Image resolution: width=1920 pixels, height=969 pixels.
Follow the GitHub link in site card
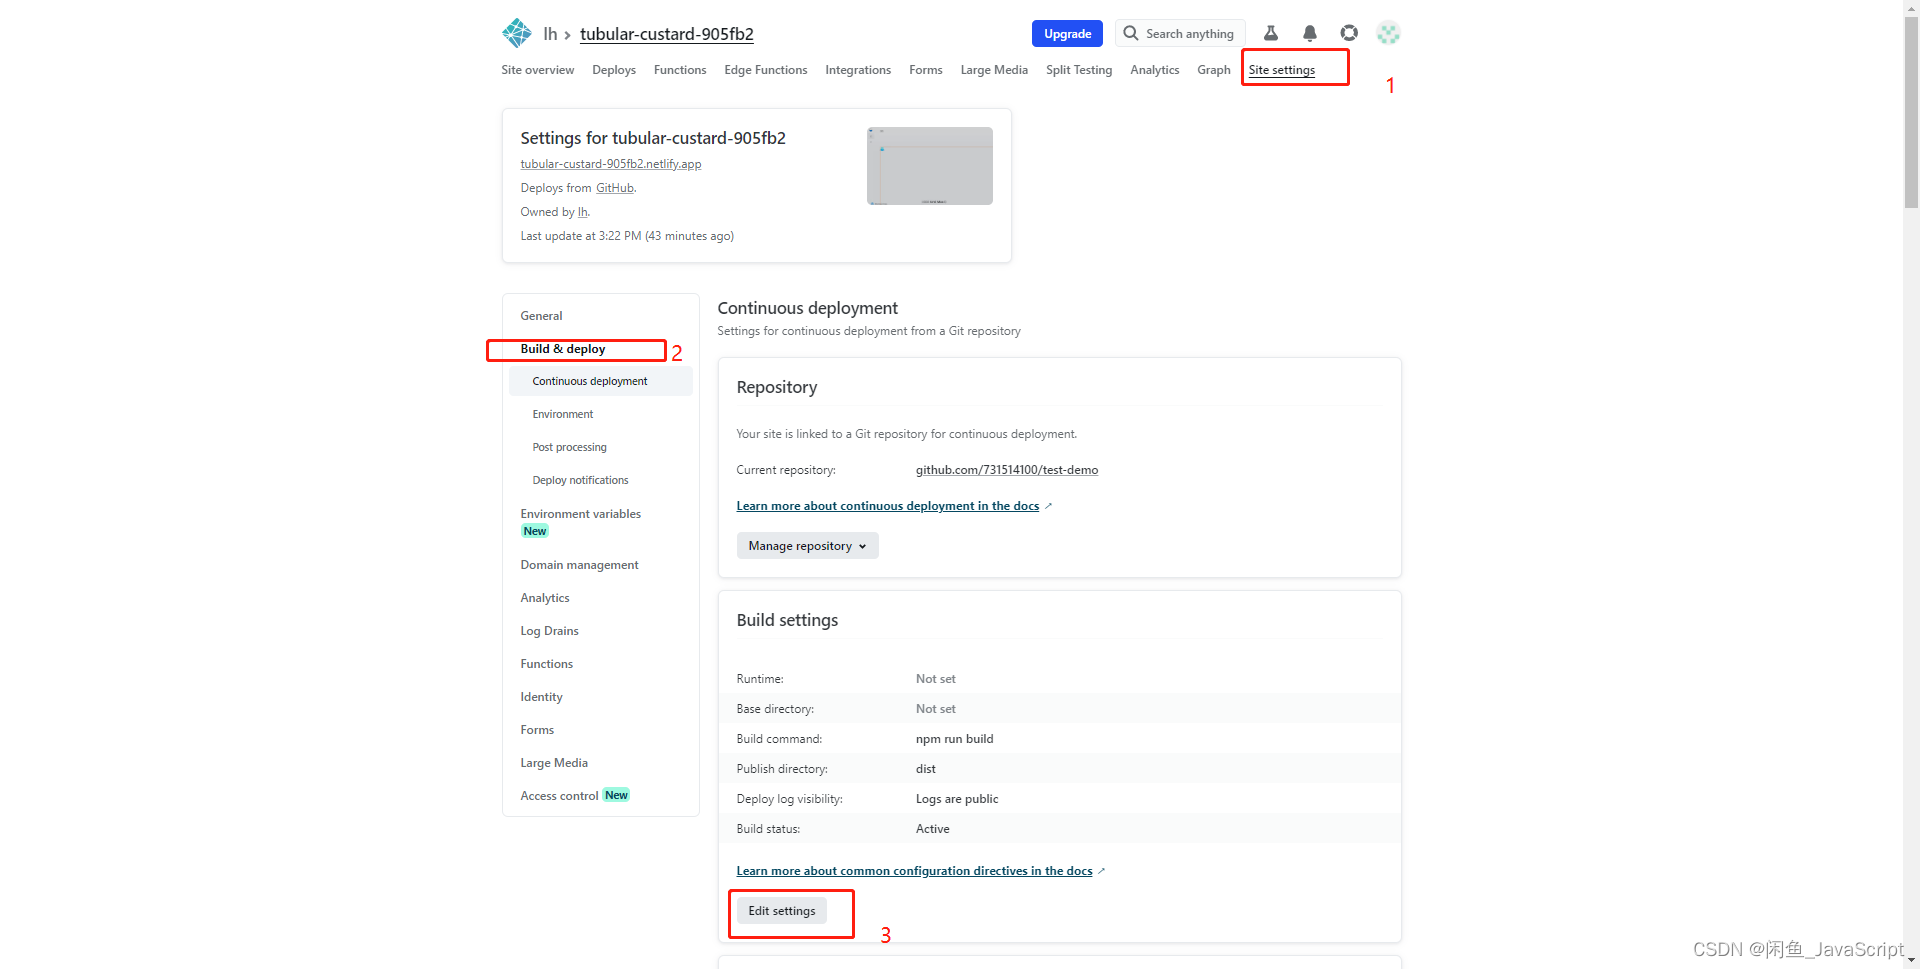tap(615, 188)
